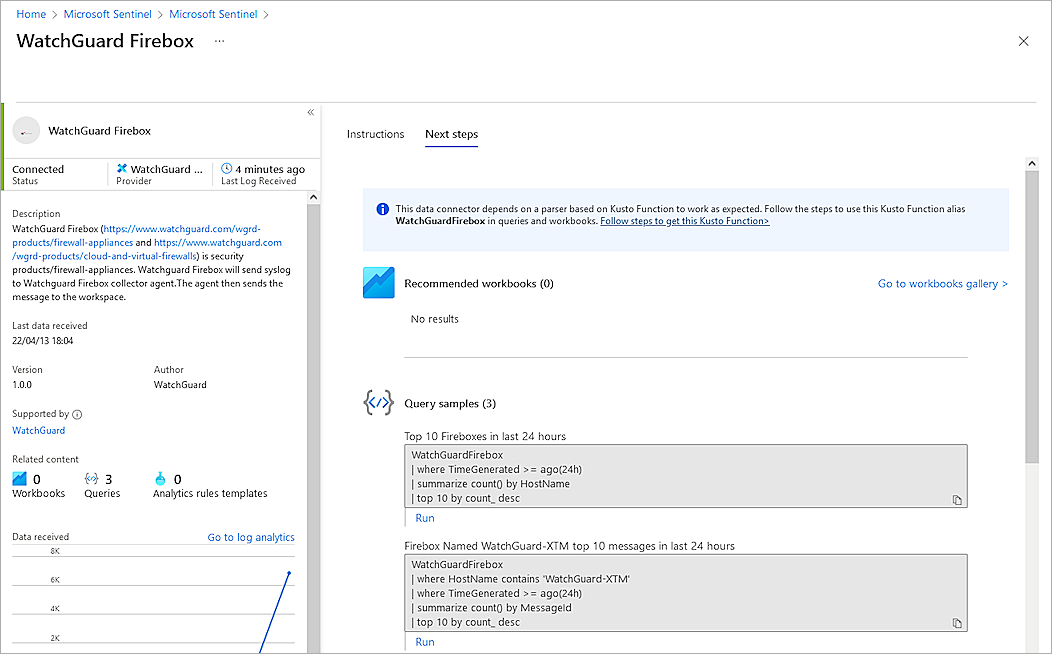The height and width of the screenshot is (654, 1052).
Task: Click the Workbooks icon under Related content
Action: click(x=18, y=479)
